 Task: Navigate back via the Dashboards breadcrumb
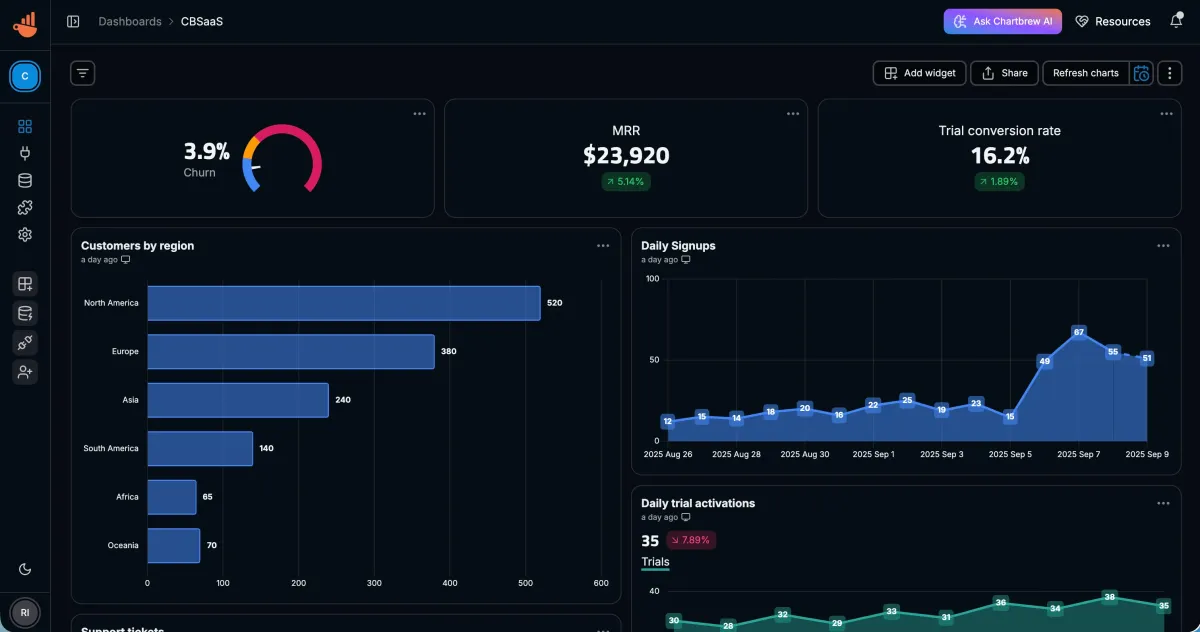(130, 20)
